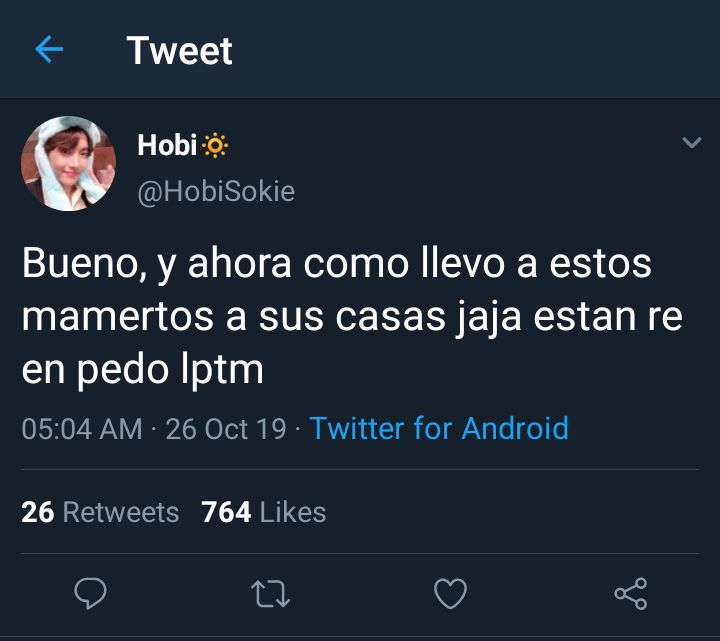The image size is (720, 641).
Task: Click the word Likes beside 764
Action: coord(293,512)
